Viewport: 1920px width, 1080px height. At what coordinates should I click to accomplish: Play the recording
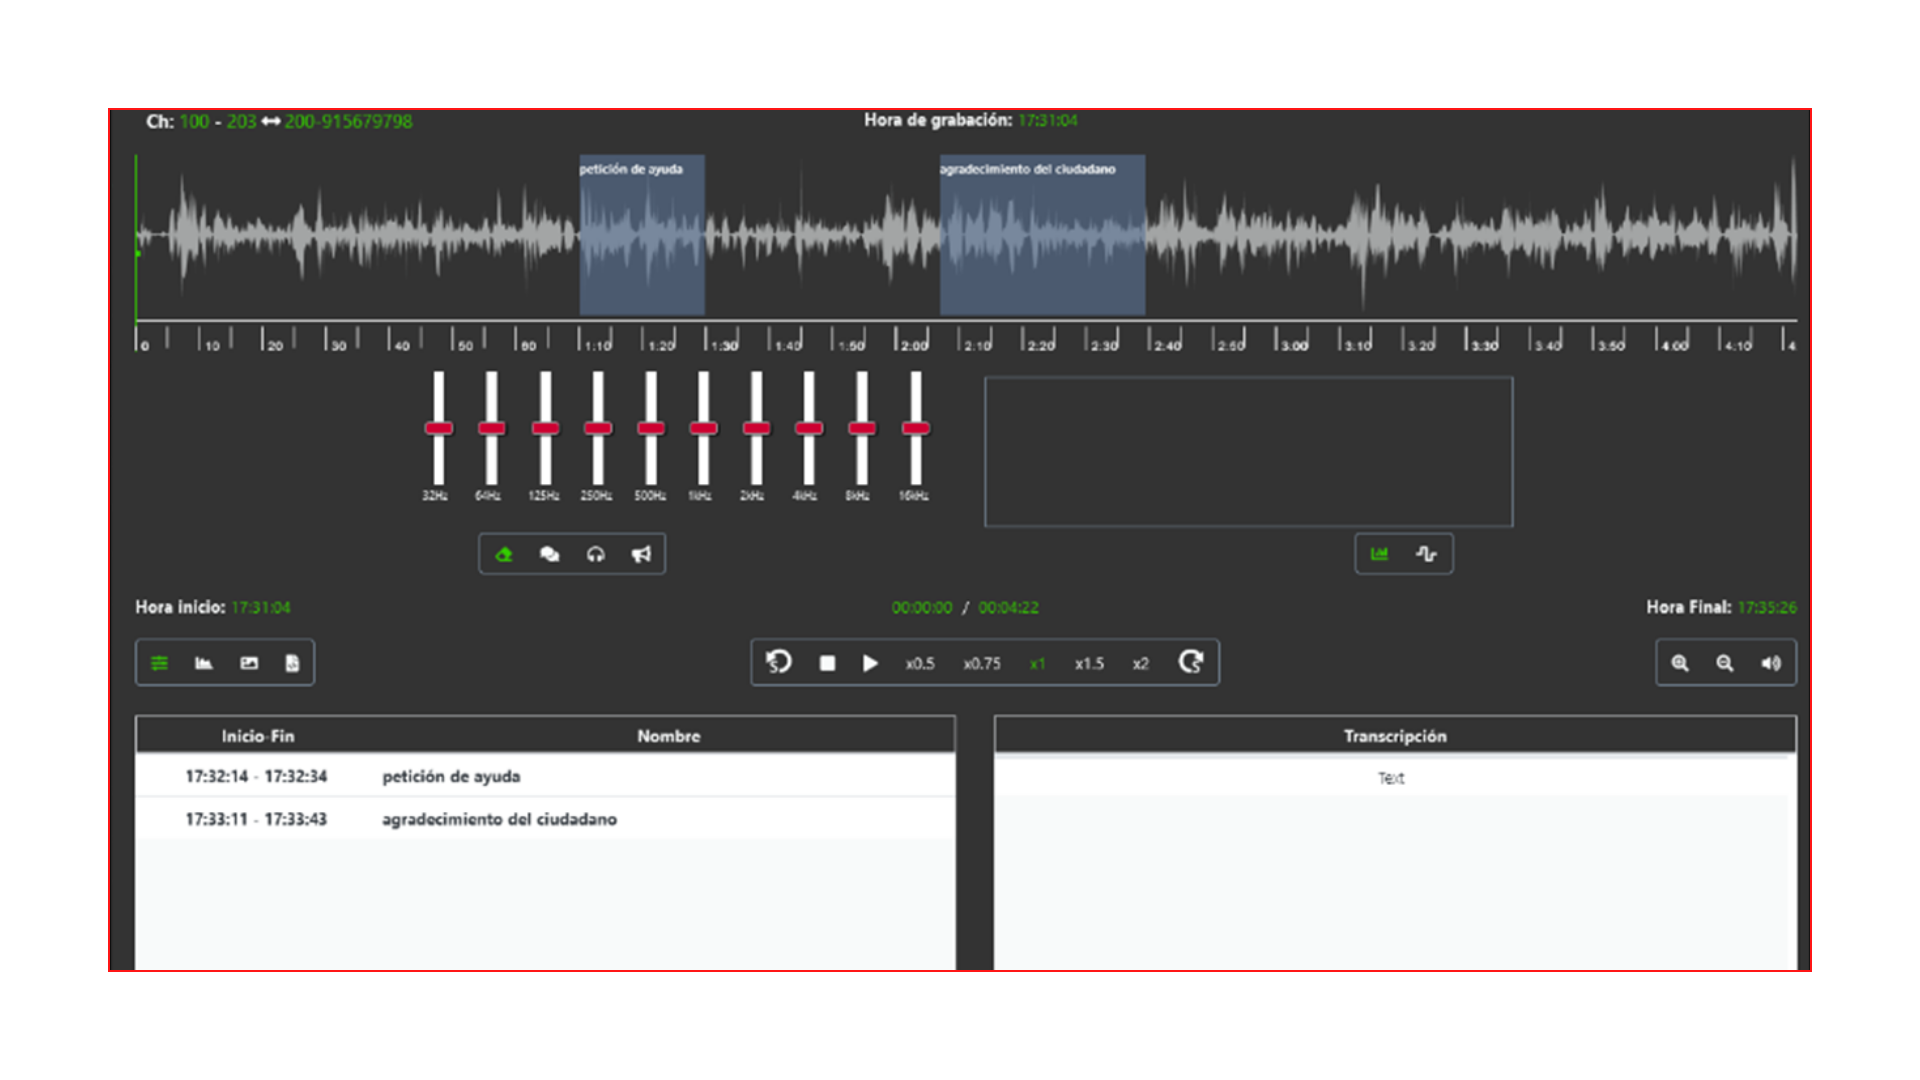tap(870, 663)
